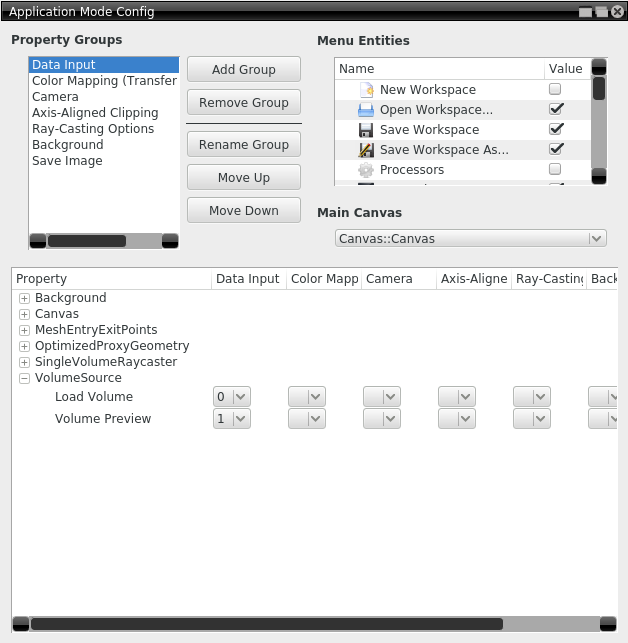Uncheck the Open Workspace checkbox
628x643 pixels.
556,109
